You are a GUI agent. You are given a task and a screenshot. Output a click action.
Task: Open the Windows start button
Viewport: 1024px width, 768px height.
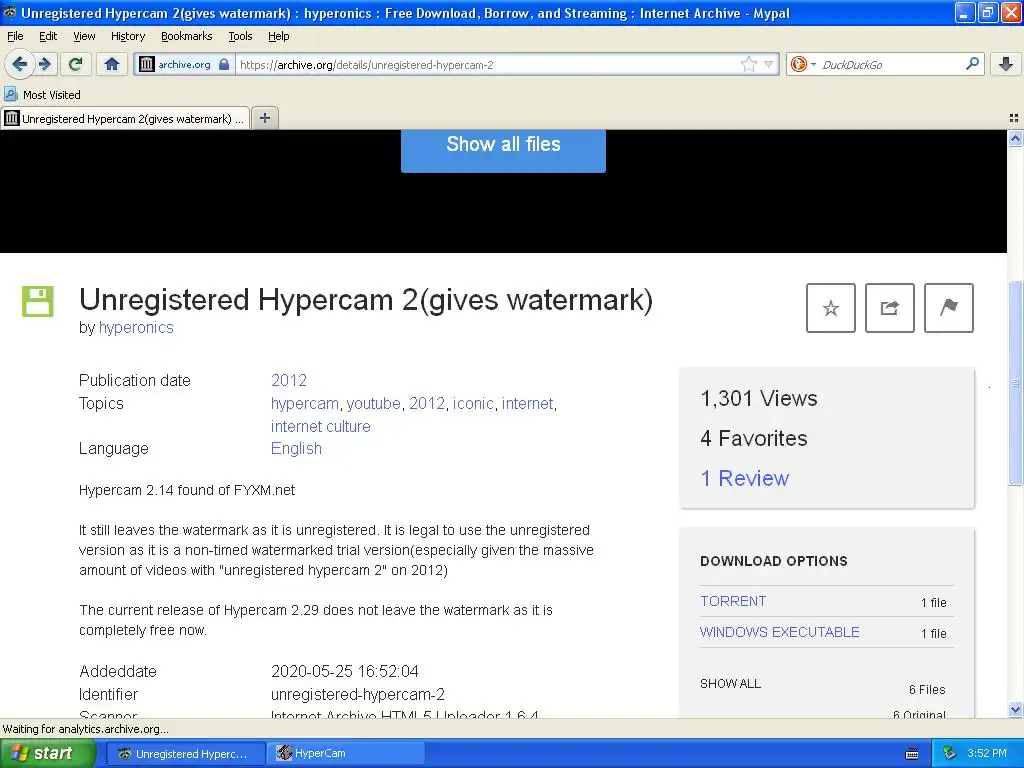pyautogui.click(x=47, y=753)
